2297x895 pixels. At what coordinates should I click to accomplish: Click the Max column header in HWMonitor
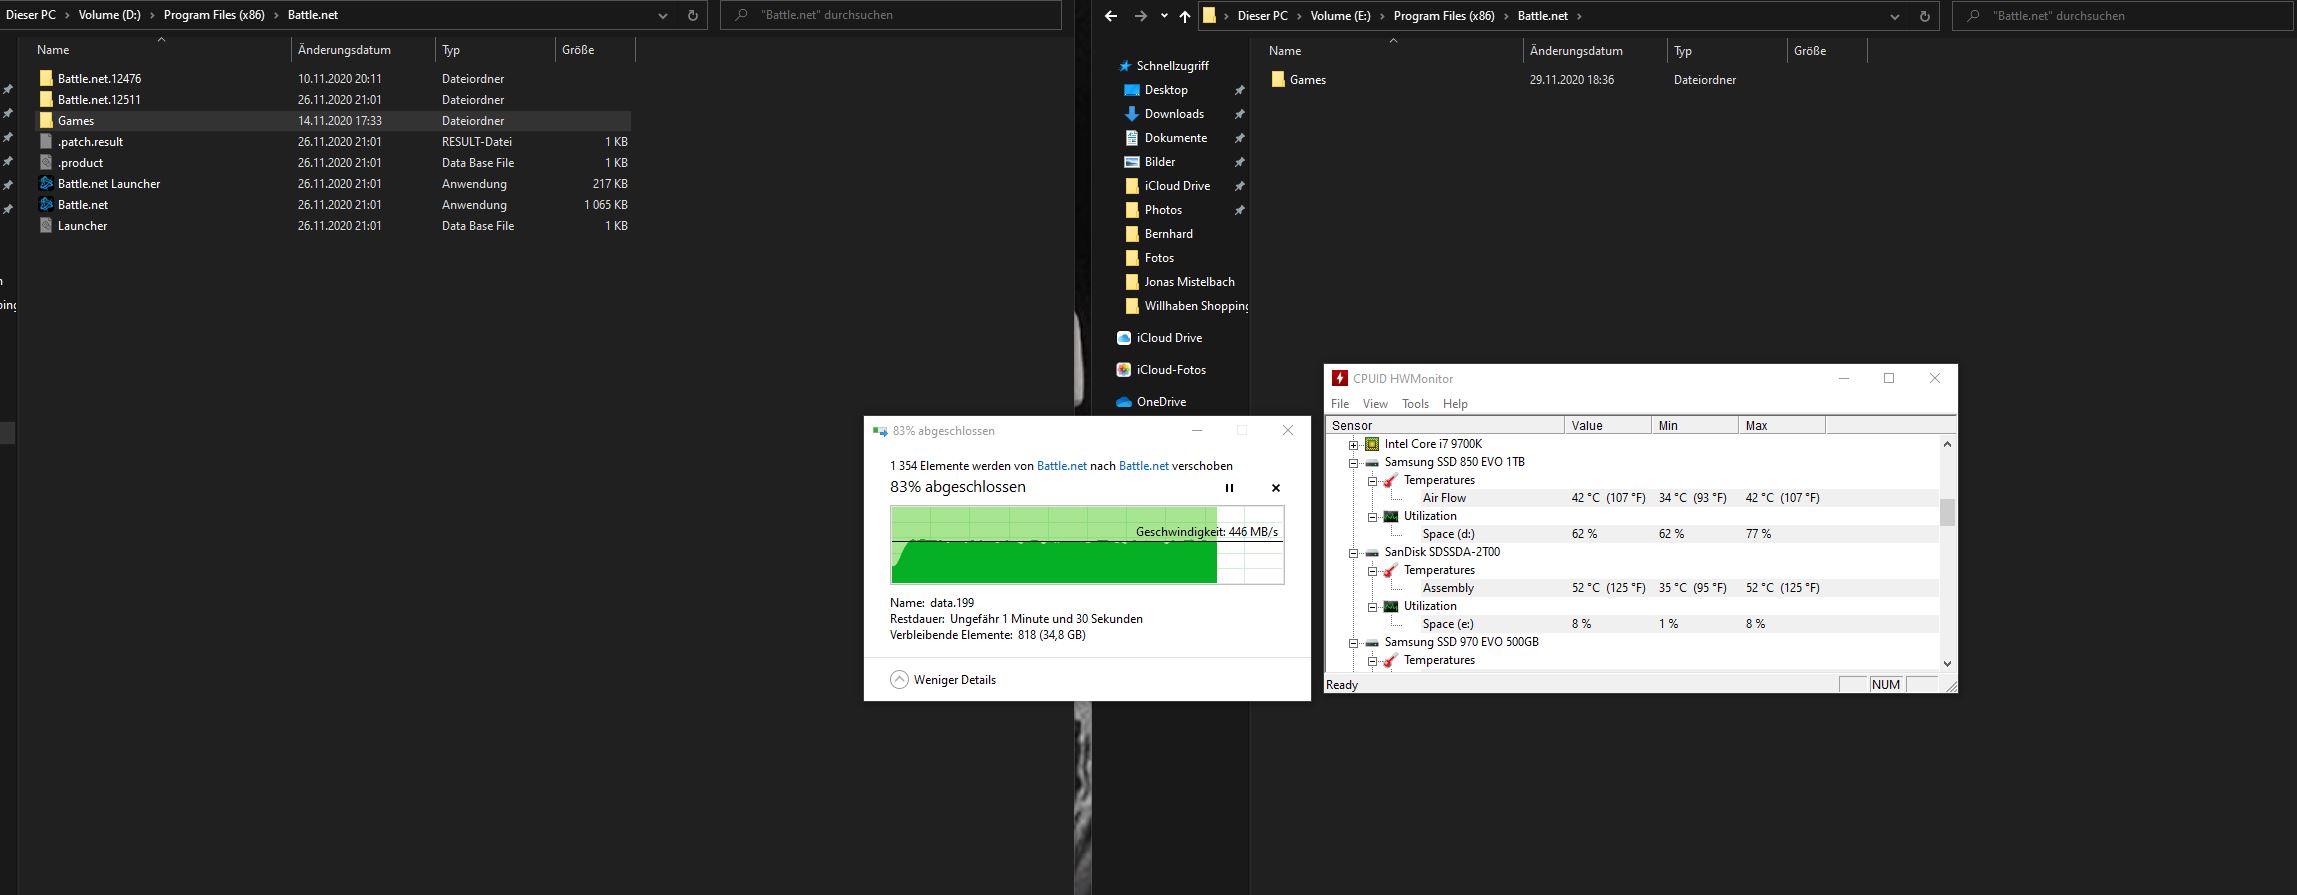tap(1782, 425)
